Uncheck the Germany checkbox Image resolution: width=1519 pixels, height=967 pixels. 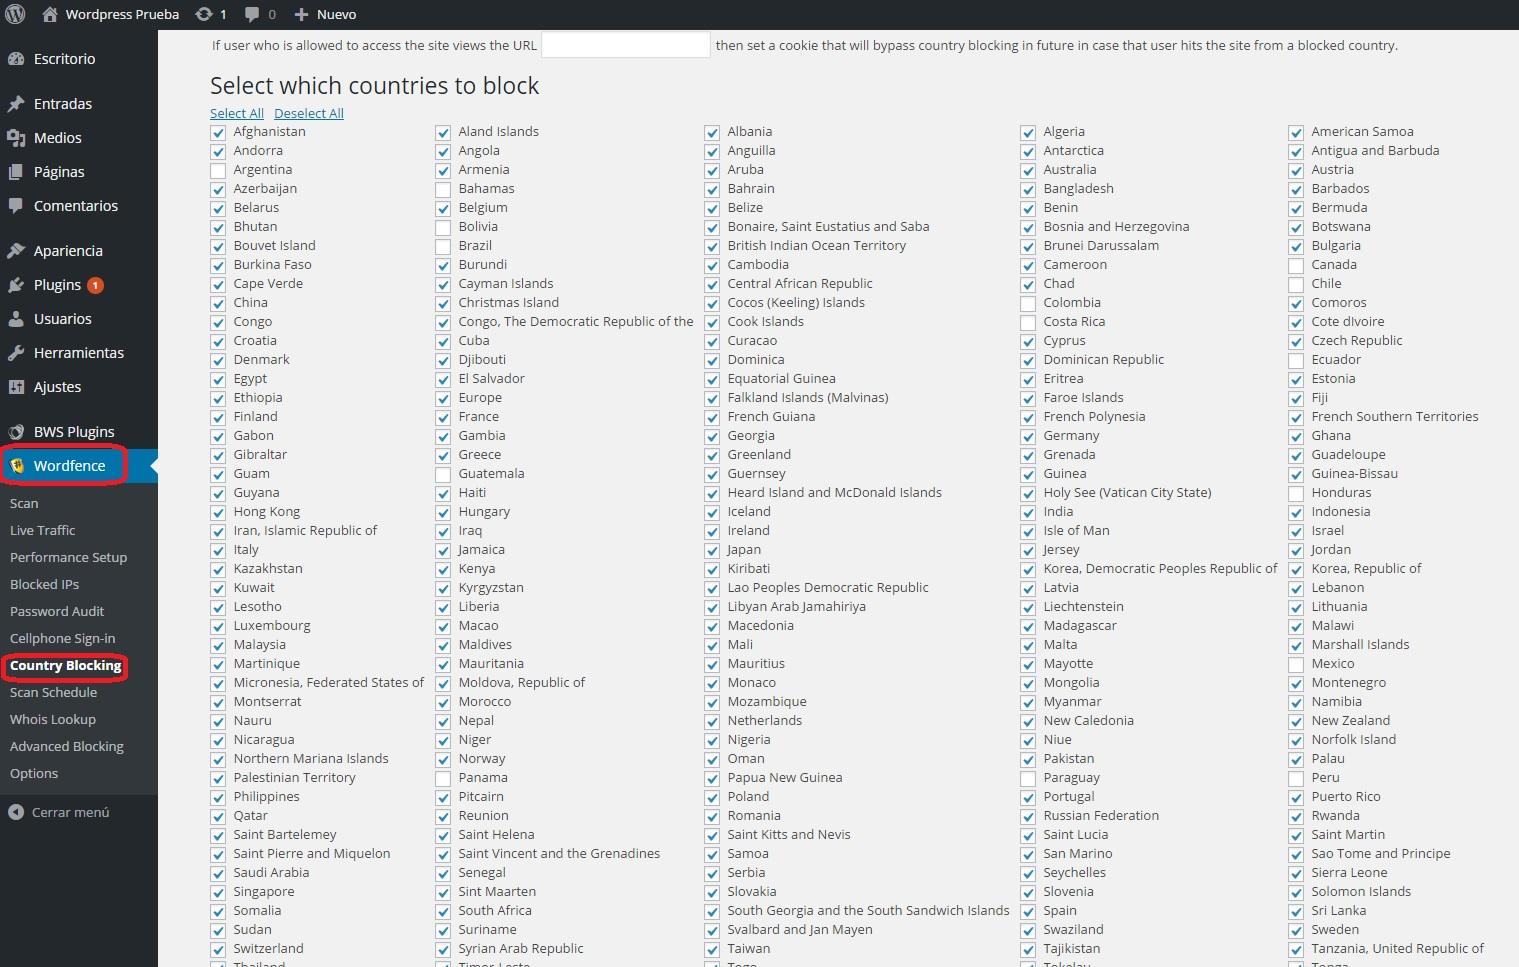tap(1028, 436)
